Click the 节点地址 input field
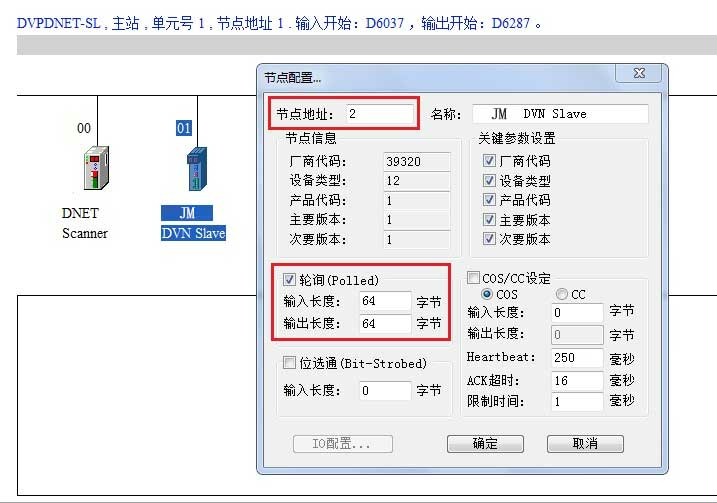The width and height of the screenshot is (717, 503). pos(378,114)
